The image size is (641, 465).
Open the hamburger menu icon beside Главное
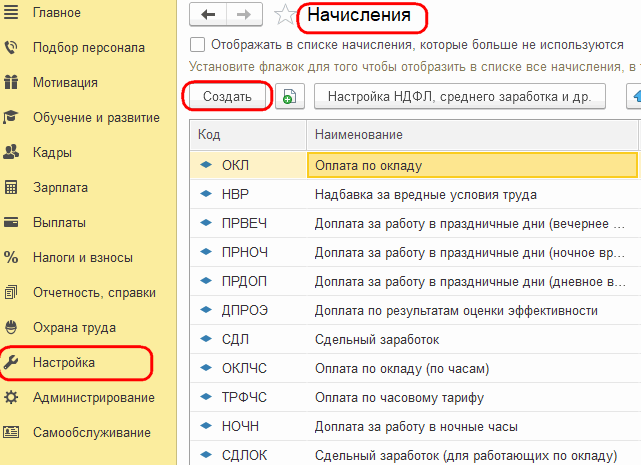tap(11, 12)
